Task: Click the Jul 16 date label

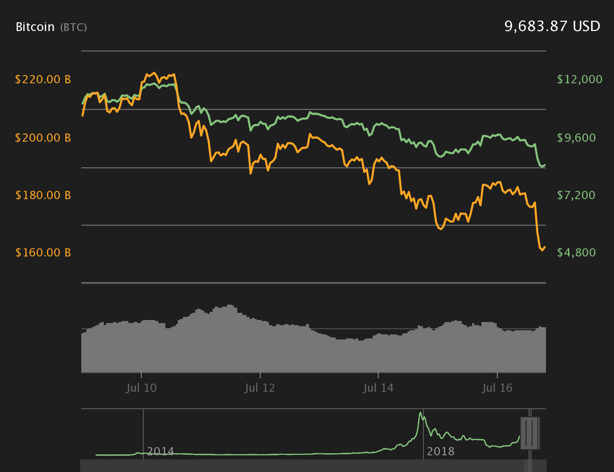Action: (497, 388)
